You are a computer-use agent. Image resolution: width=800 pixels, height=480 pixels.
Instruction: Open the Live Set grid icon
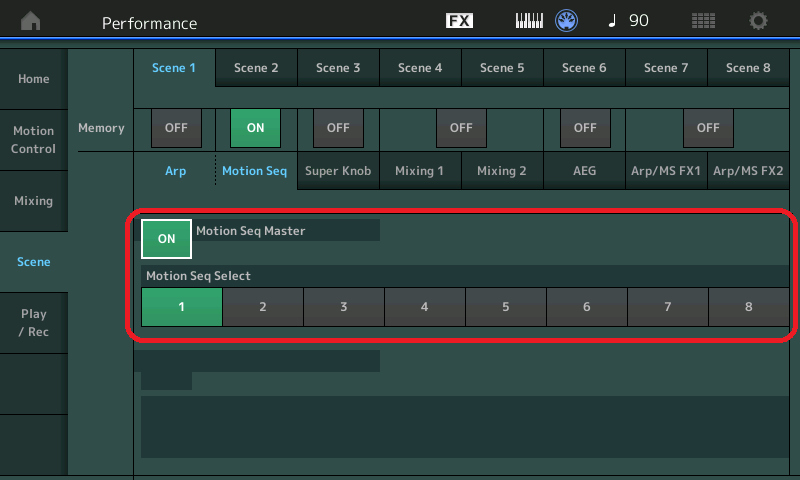point(704,21)
